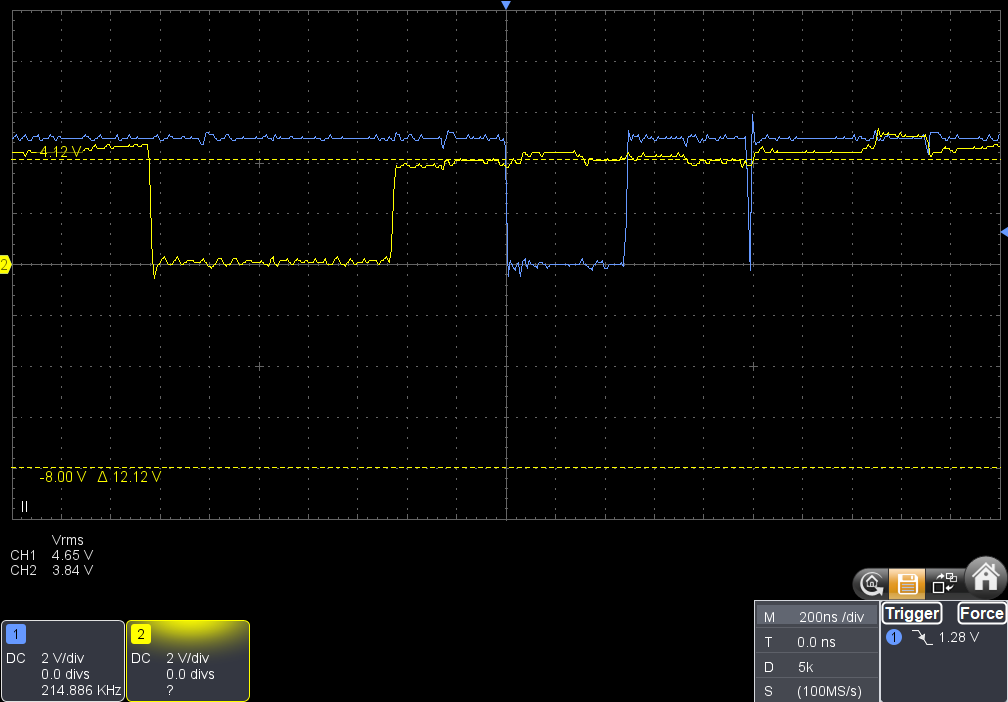Toggle channel 2 with yellow badge
The height and width of the screenshot is (702, 1008).
[142, 634]
